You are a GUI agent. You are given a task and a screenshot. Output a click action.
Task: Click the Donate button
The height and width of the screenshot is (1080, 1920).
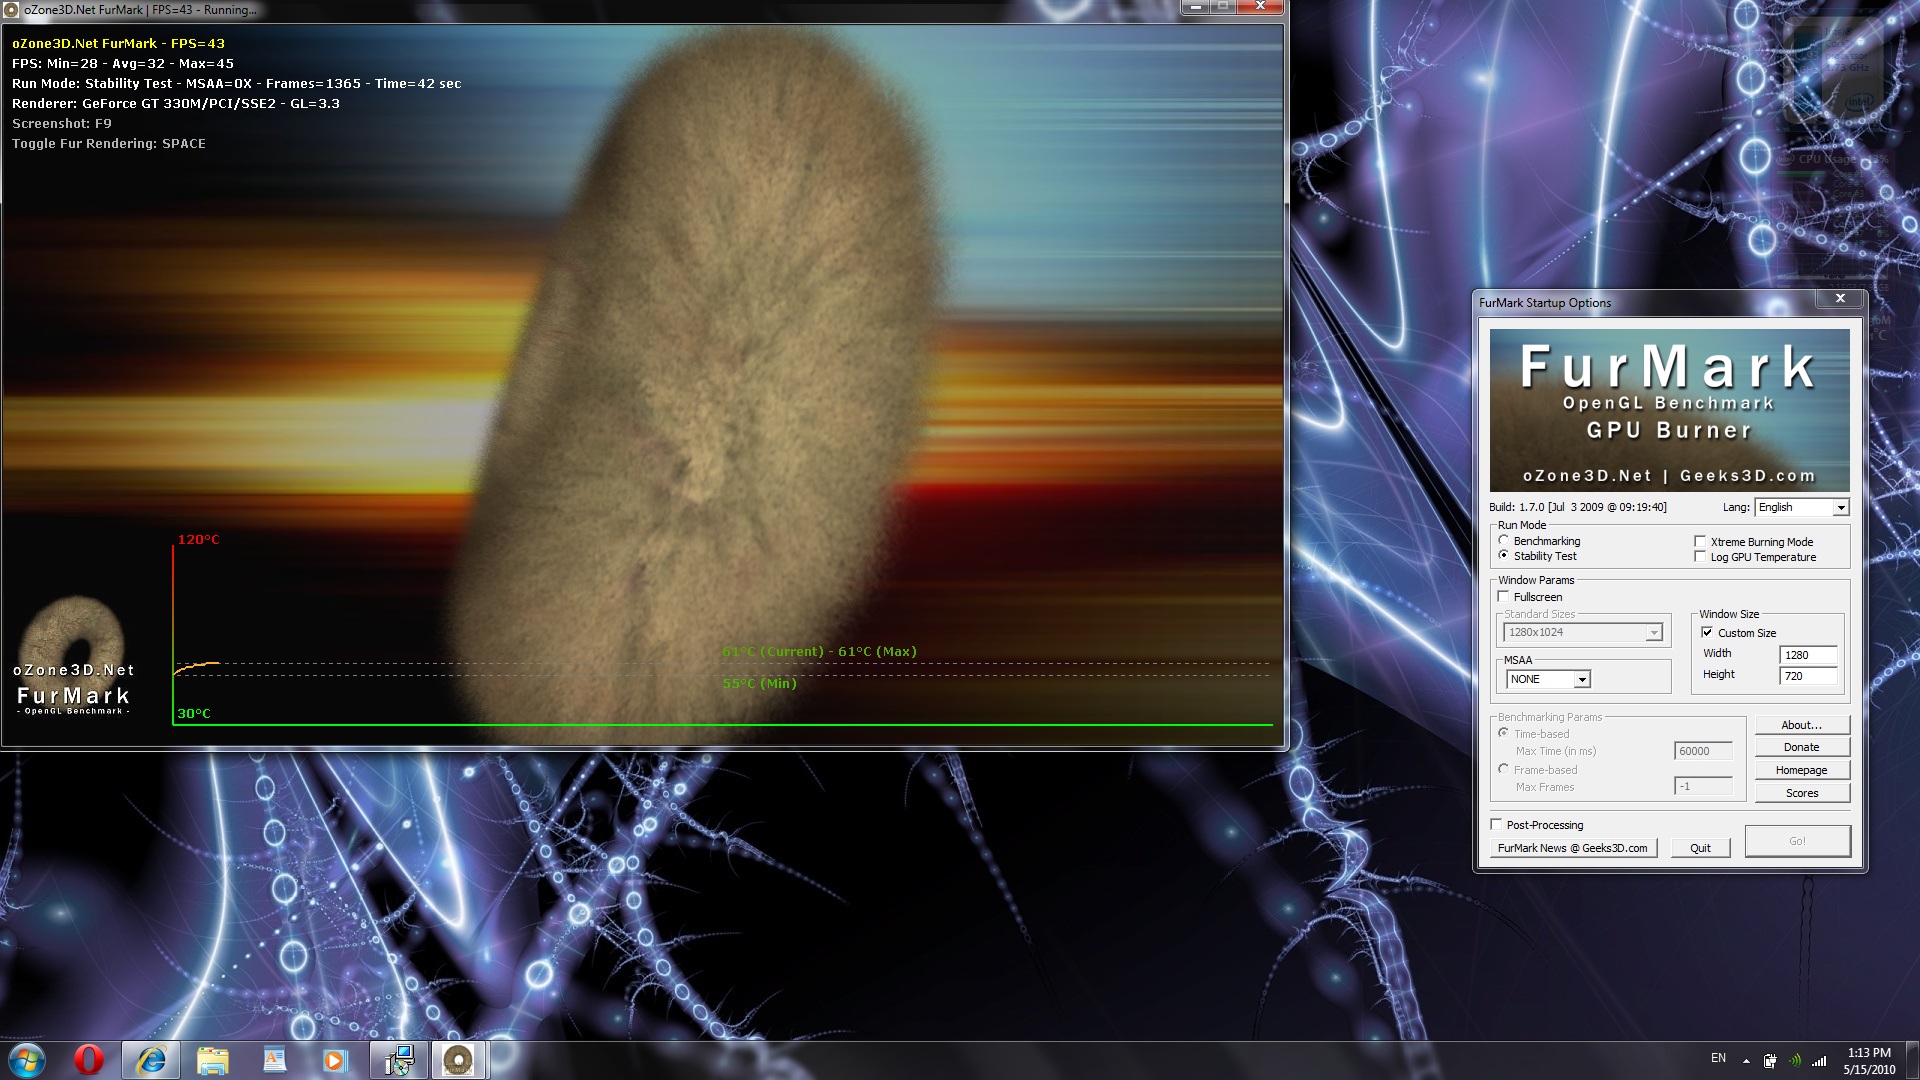click(x=1802, y=748)
